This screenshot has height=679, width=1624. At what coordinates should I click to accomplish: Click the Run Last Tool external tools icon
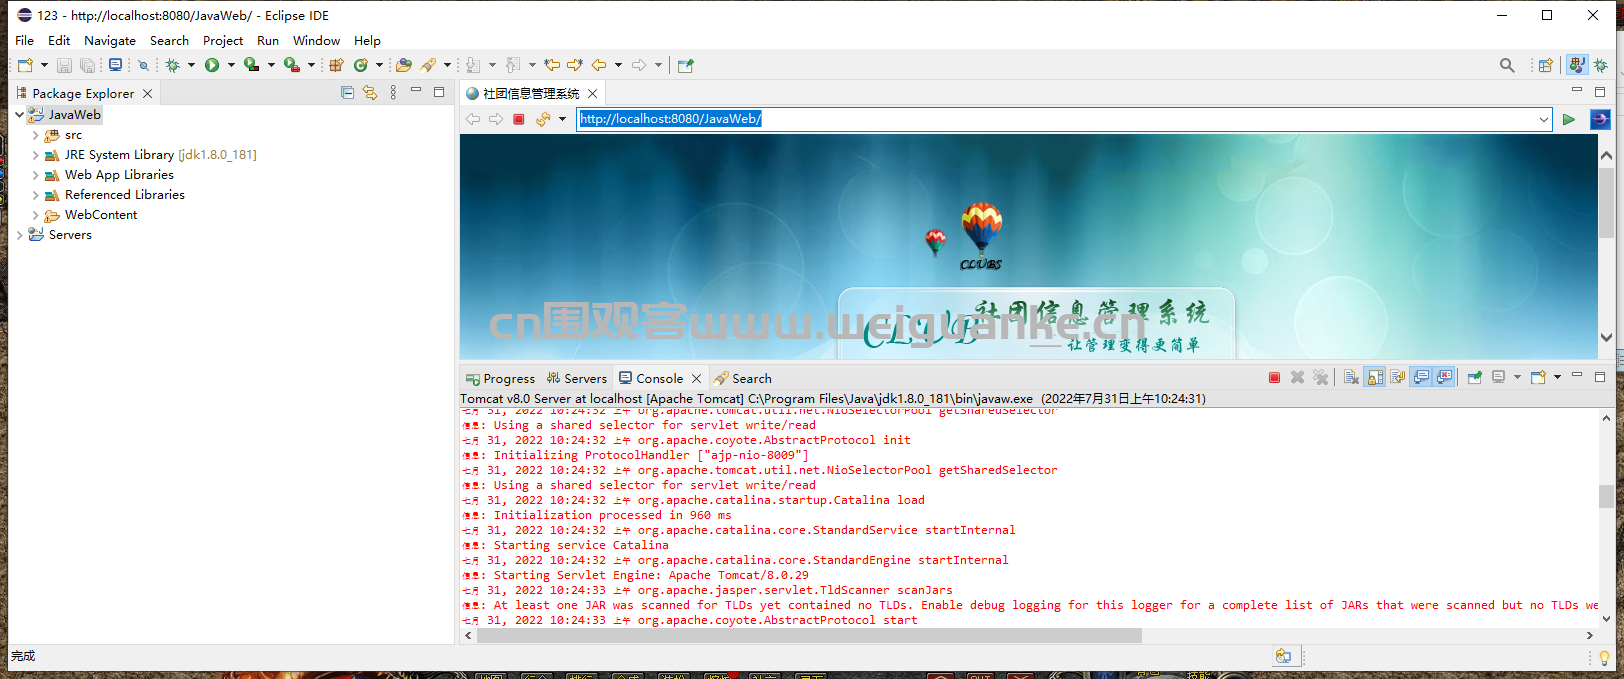(x=291, y=65)
